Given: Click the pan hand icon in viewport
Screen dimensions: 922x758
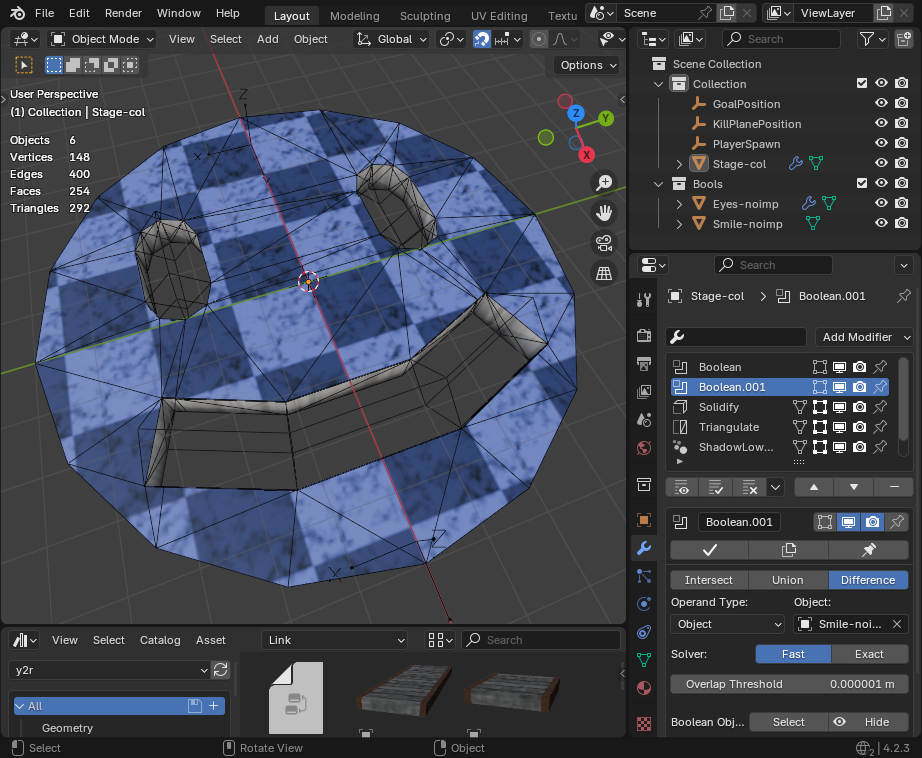Looking at the screenshot, I should [604, 212].
